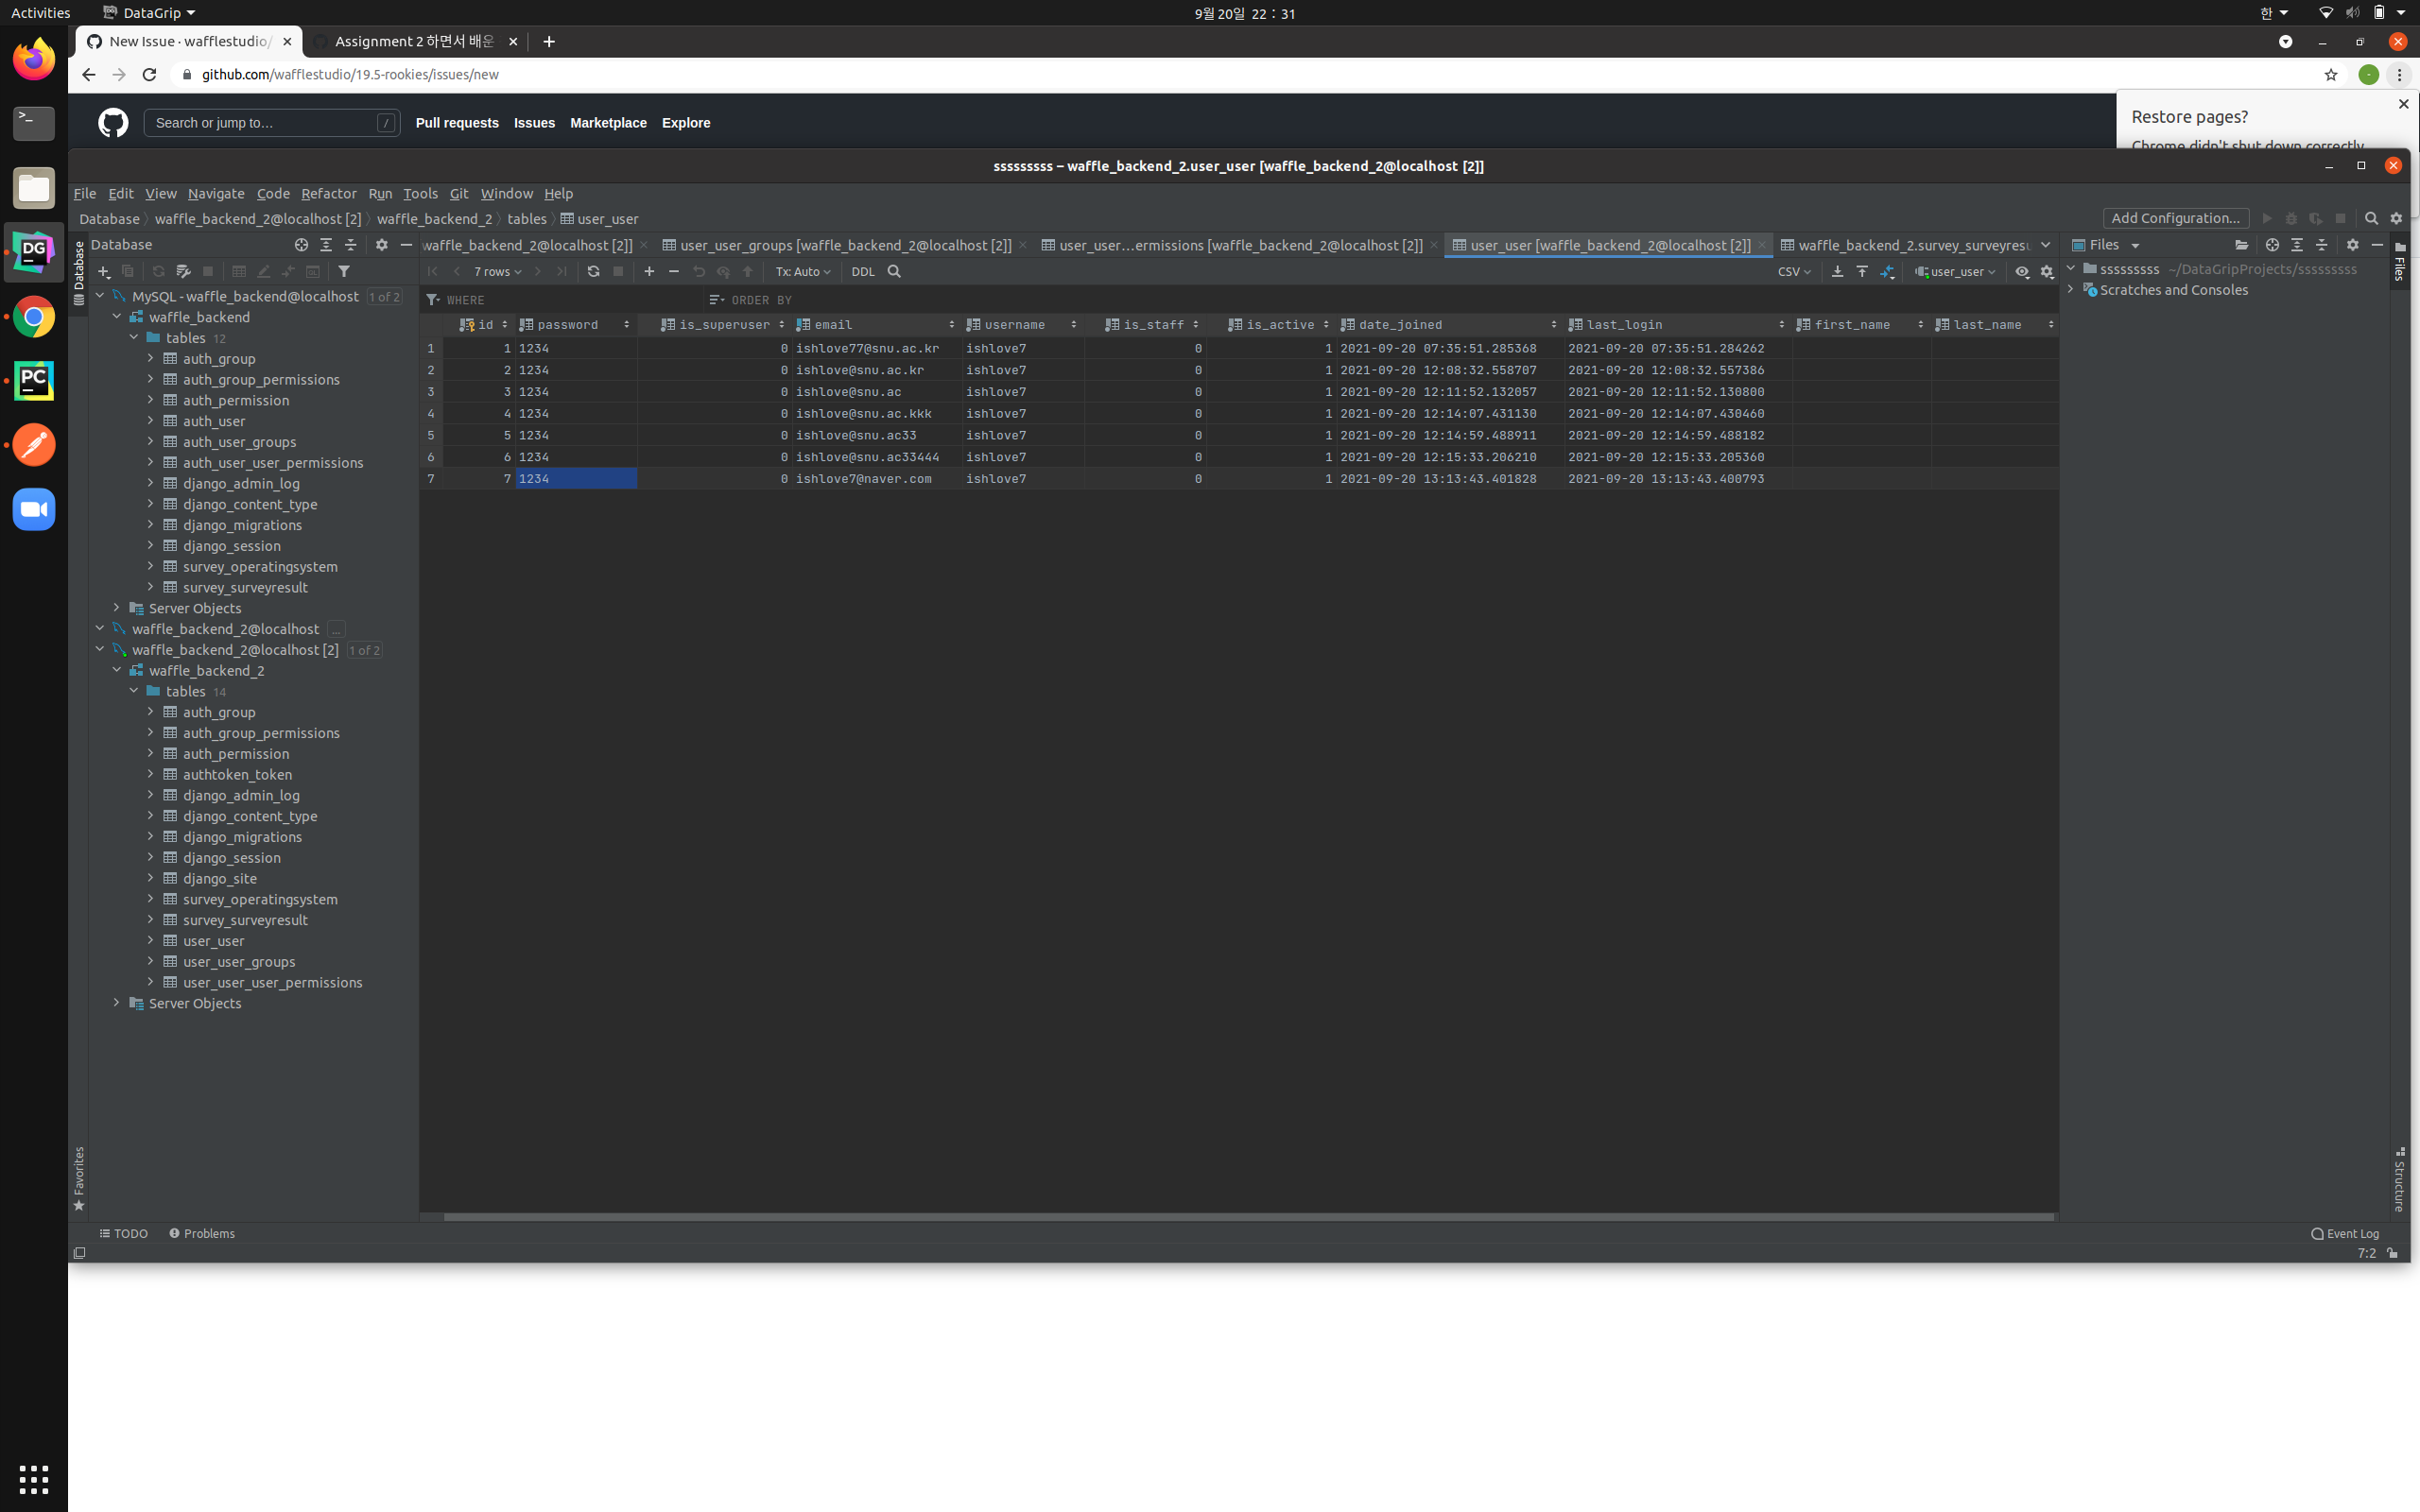Open the Tools menu
2420x1512 pixels.
pyautogui.click(x=420, y=193)
